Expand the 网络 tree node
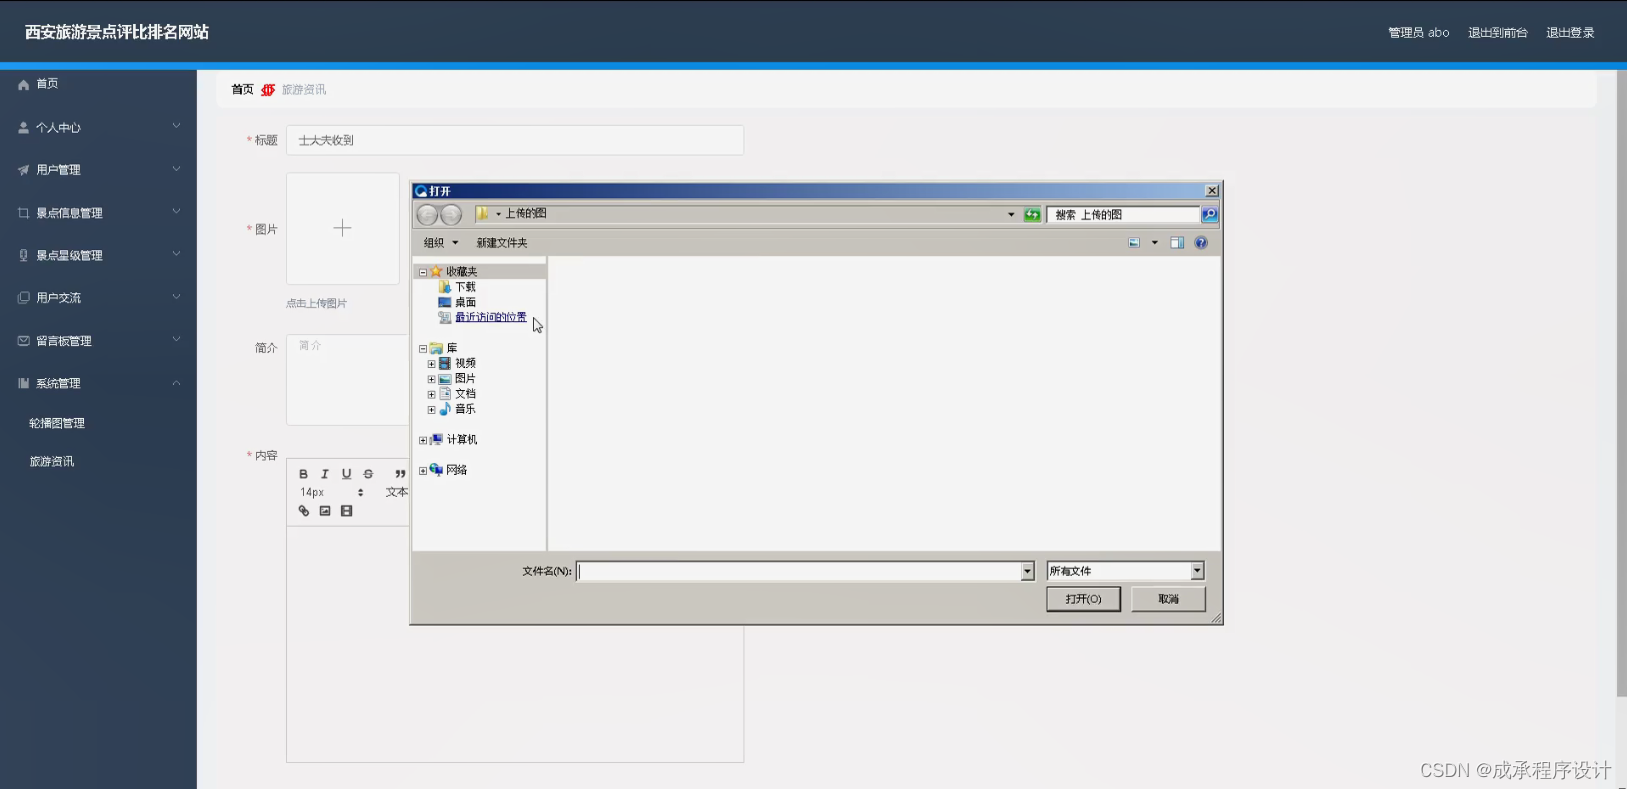The width and height of the screenshot is (1627, 789). 423,471
